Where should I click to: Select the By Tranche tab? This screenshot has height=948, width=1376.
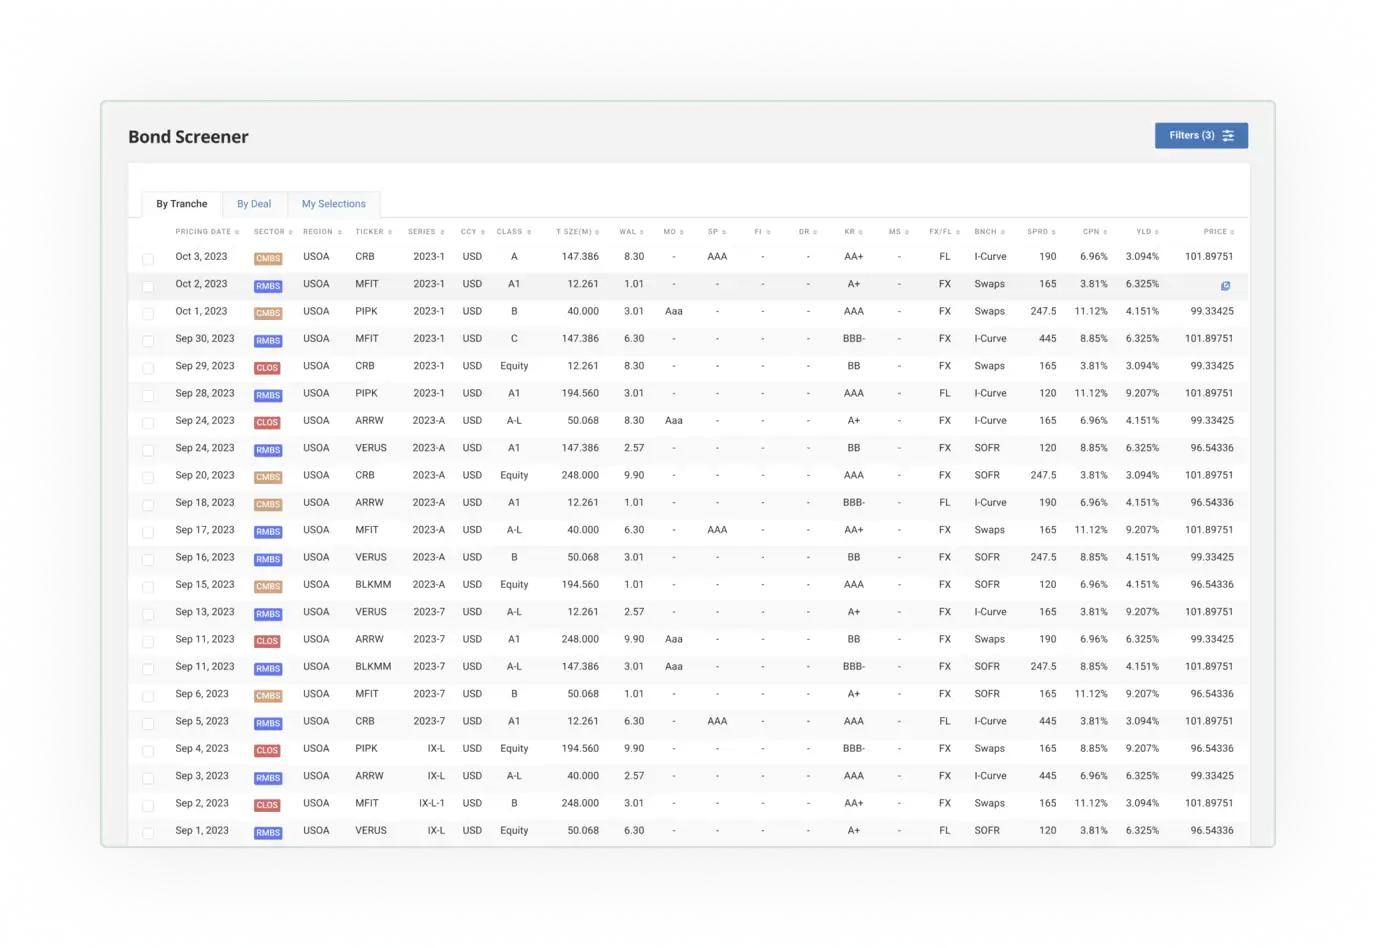(182, 204)
